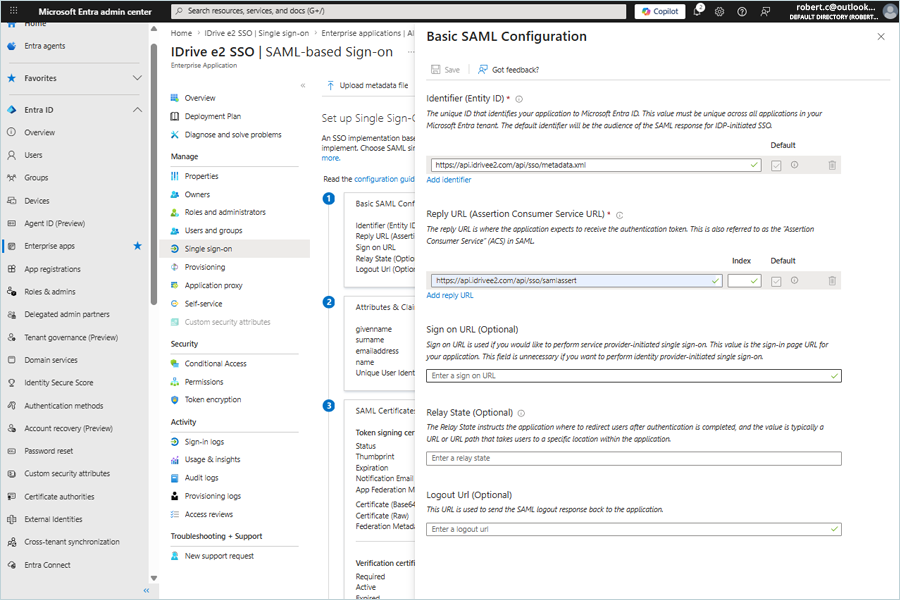This screenshot has width=900, height=600.
Task: Select Single sign-on menu item
Action: click(x=234, y=249)
